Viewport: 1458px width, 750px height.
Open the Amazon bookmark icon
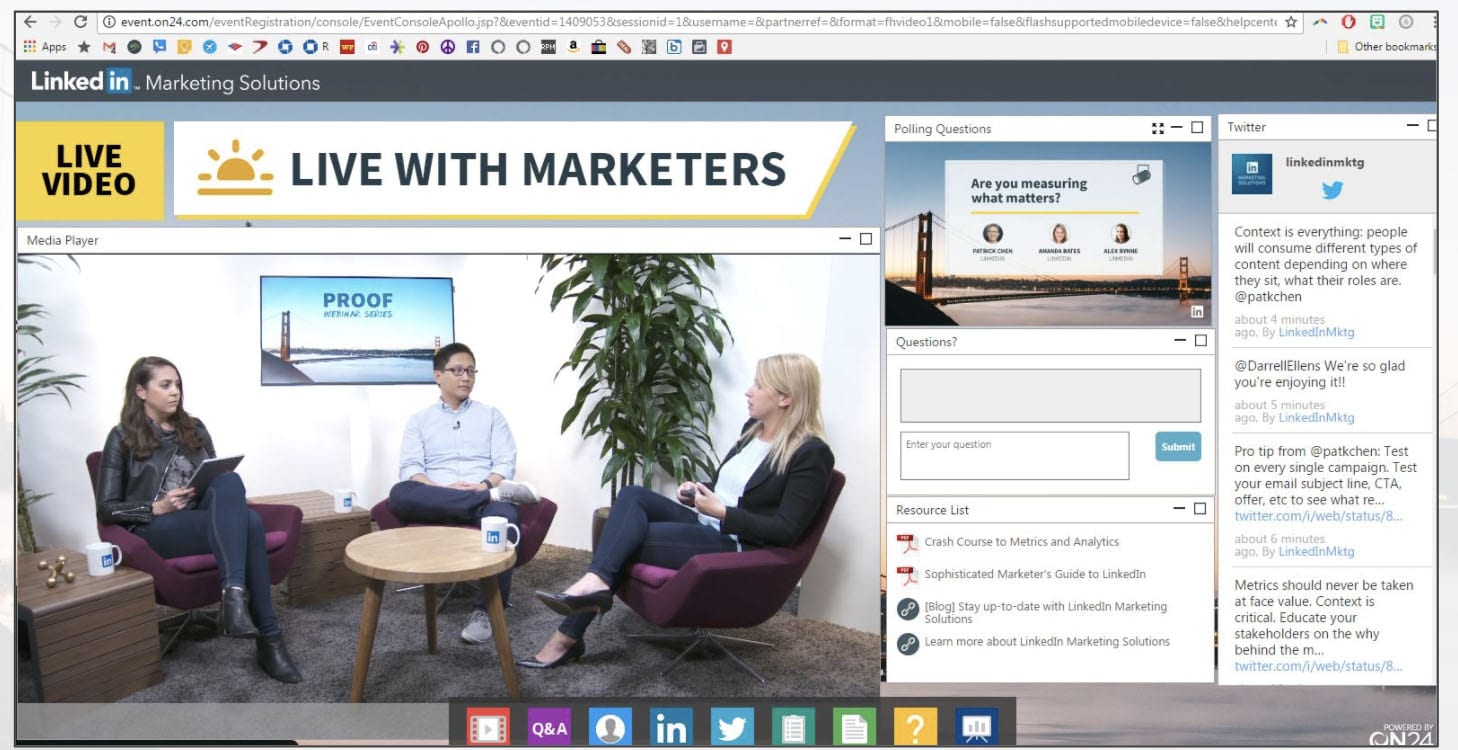click(573, 47)
